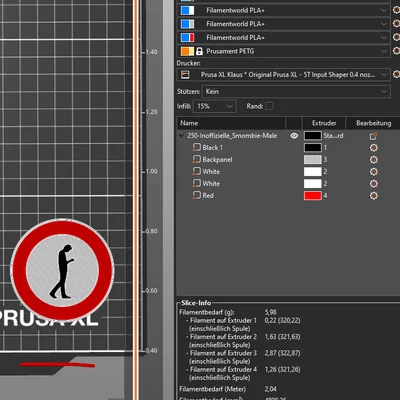Click the edit icon for Black 1
Viewport: 400px width, 400px height.
374,148
